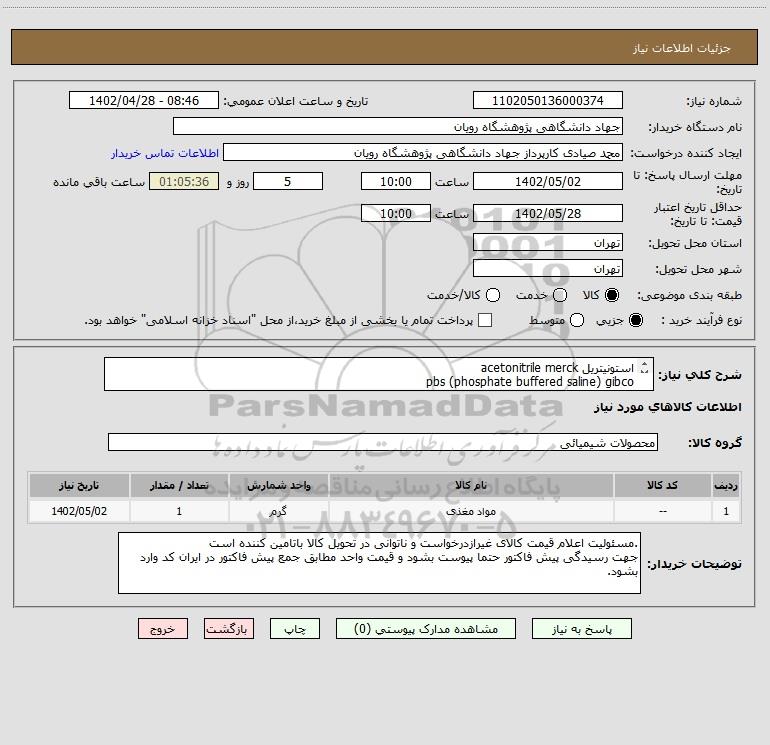
Task: Click the response deadline hour 10:00 field
Action: pyautogui.click(x=396, y=181)
